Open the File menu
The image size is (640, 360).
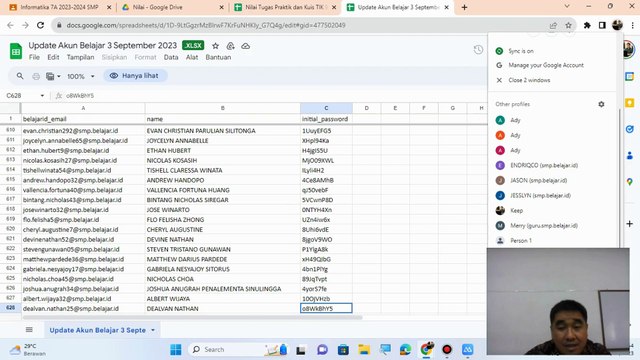coord(34,57)
